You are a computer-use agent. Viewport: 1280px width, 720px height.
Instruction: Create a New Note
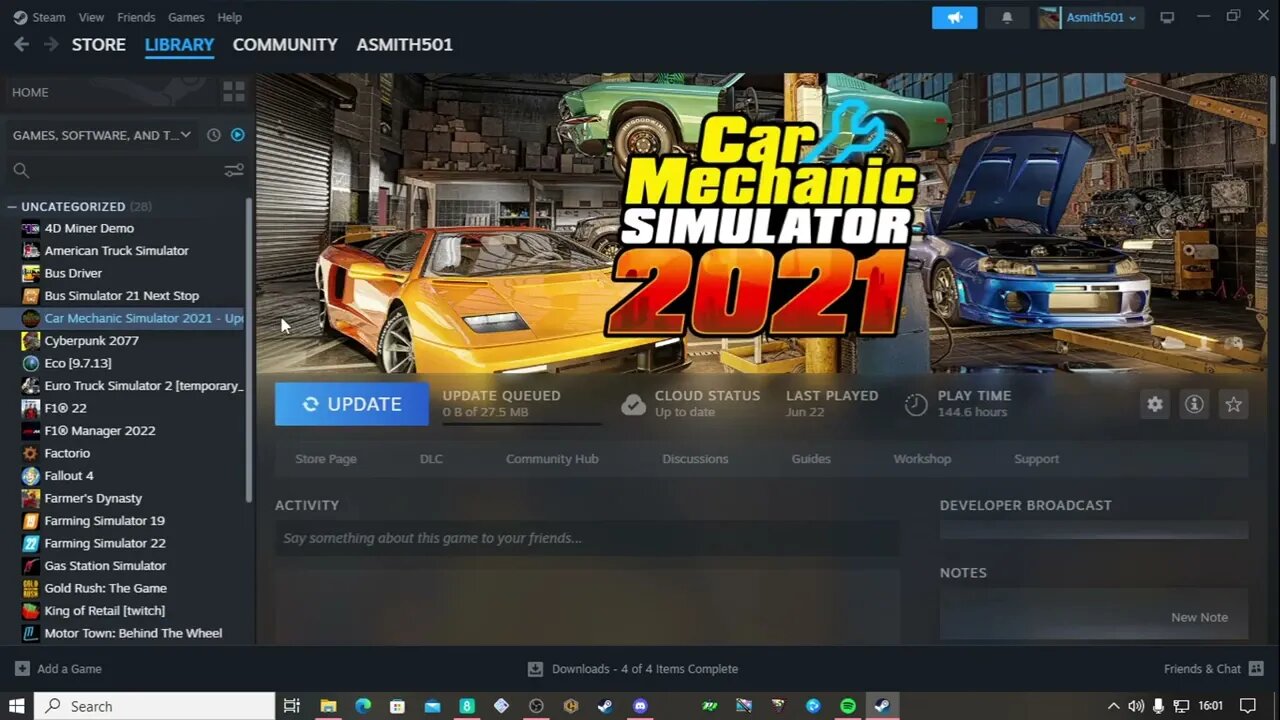(1199, 617)
